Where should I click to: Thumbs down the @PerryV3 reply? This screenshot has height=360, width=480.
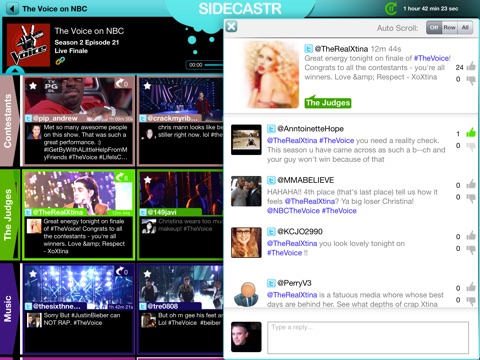click(471, 300)
